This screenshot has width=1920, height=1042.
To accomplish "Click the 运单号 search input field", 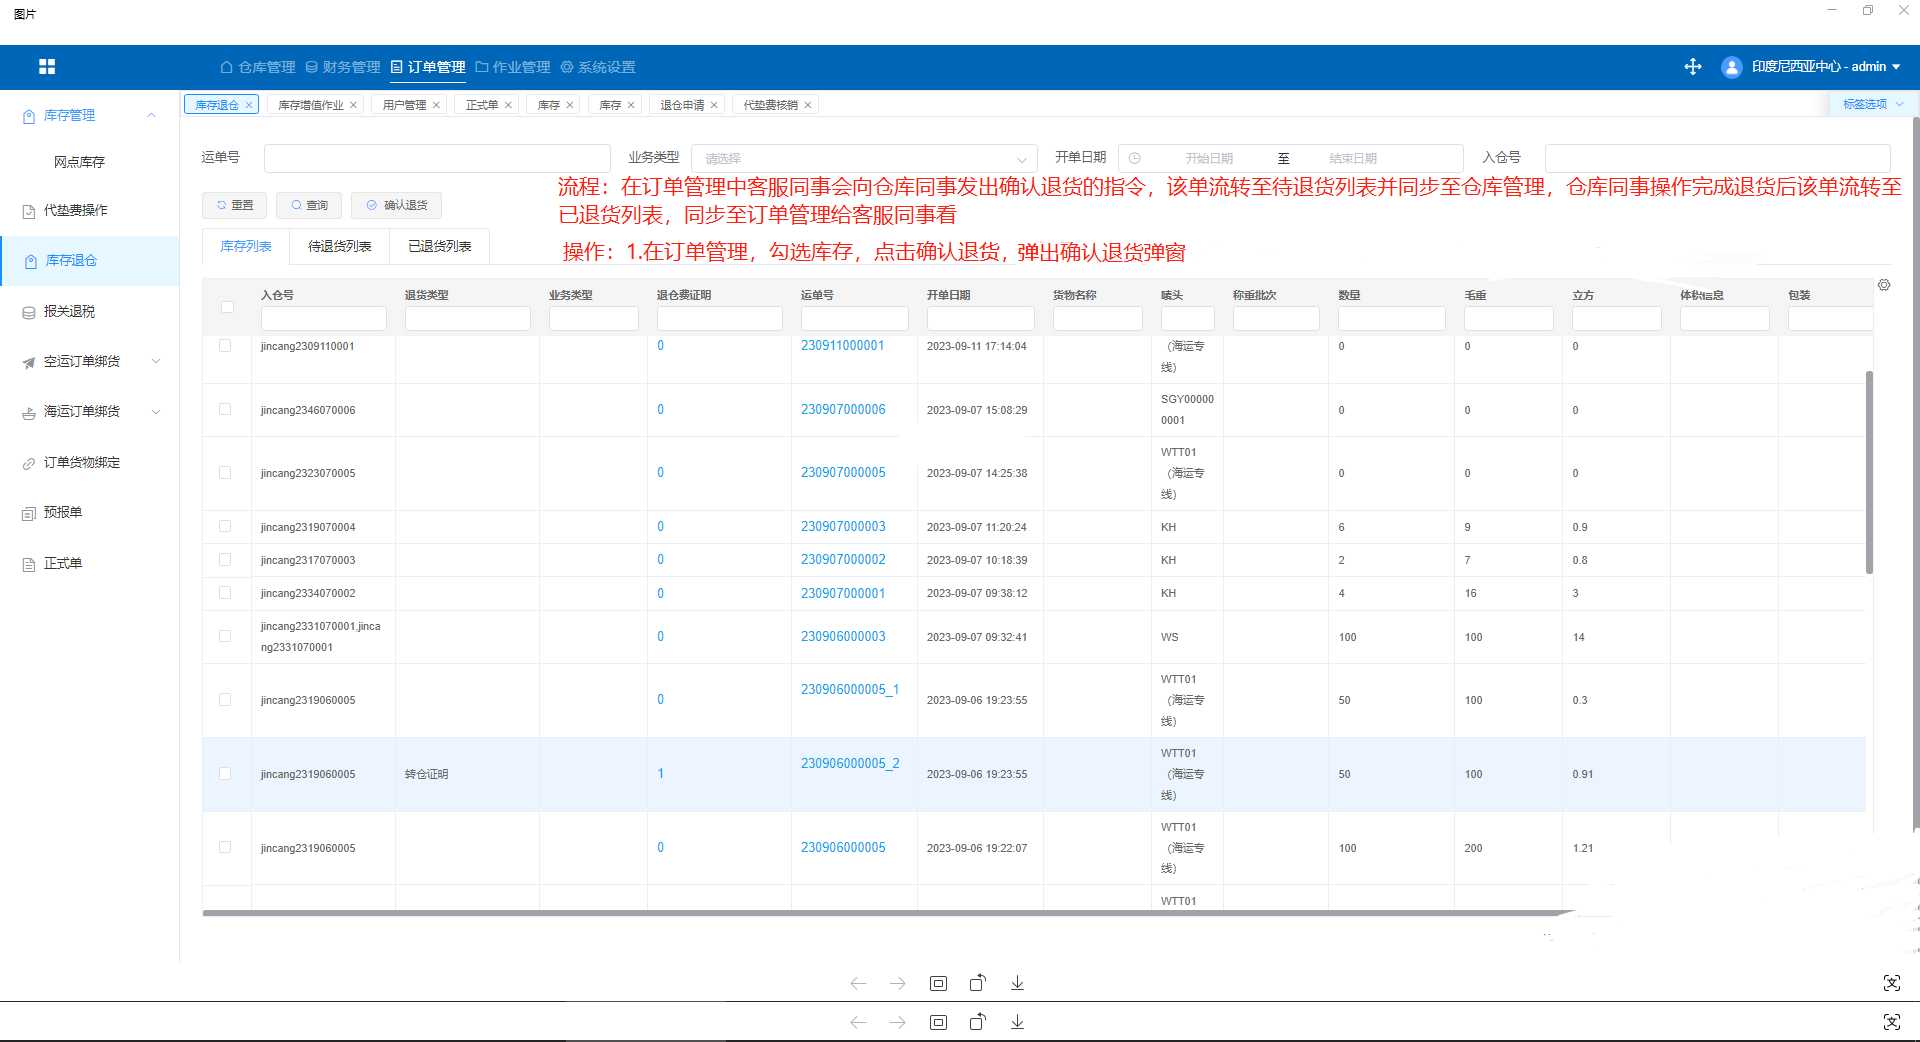I will tap(437, 158).
